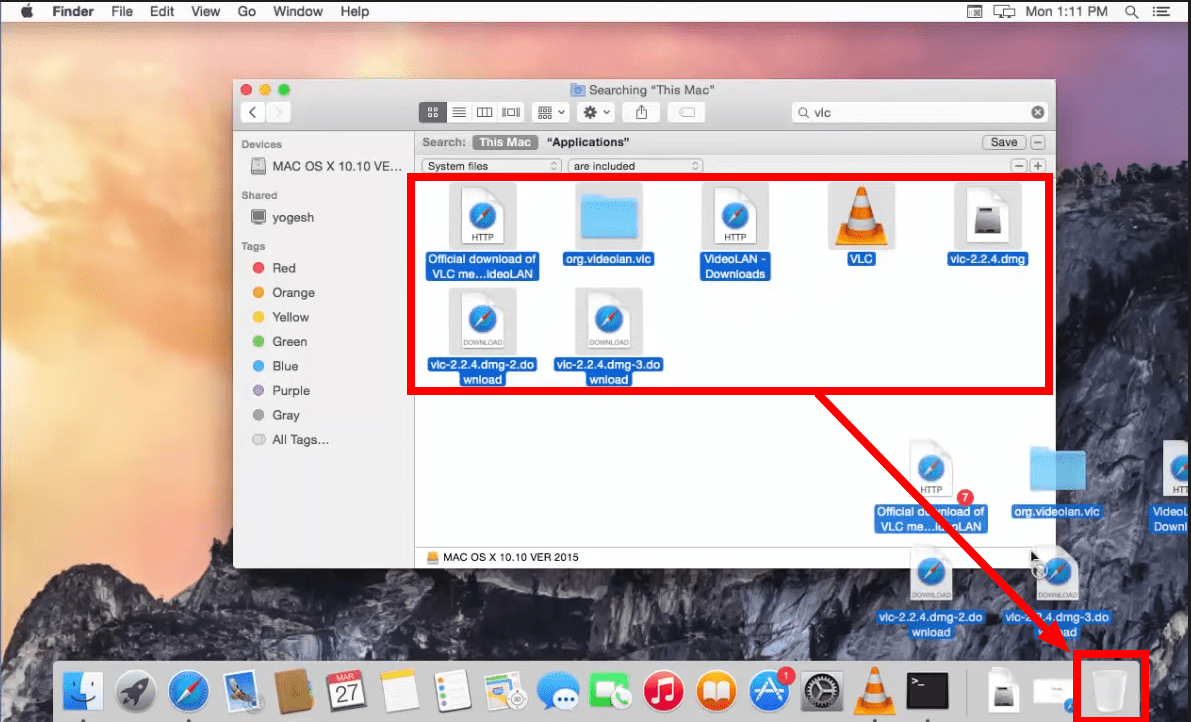The width and height of the screenshot is (1191, 722).
Task: Switch search scope to Applications
Action: click(x=587, y=142)
